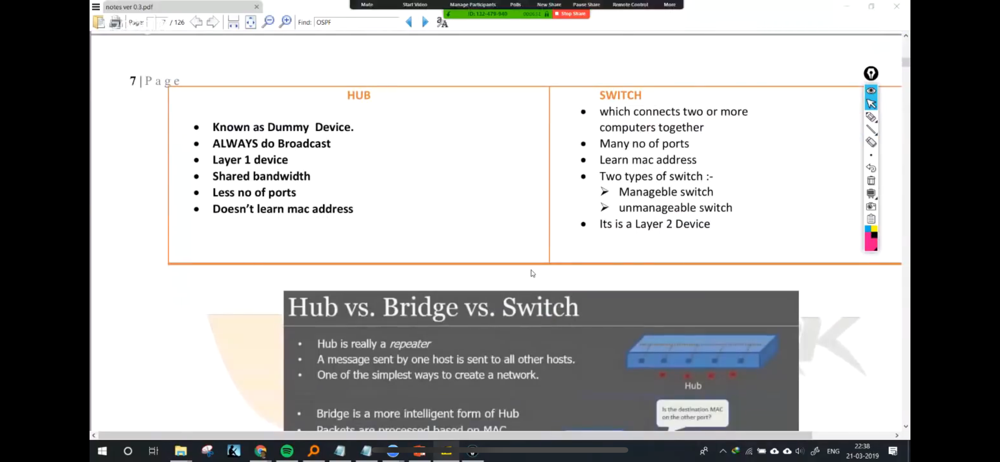The image size is (1000, 462).
Task: Close the notes ver 0.3.pdf tab
Action: [256, 7]
